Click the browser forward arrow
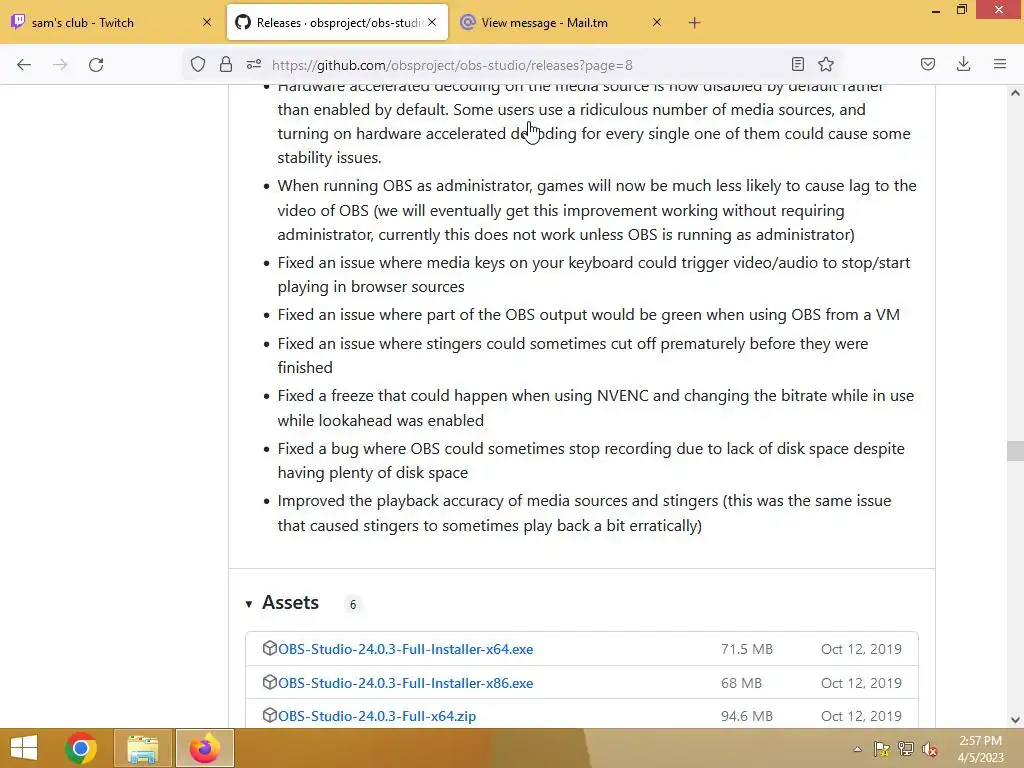This screenshot has height=768, width=1024. click(x=60, y=65)
